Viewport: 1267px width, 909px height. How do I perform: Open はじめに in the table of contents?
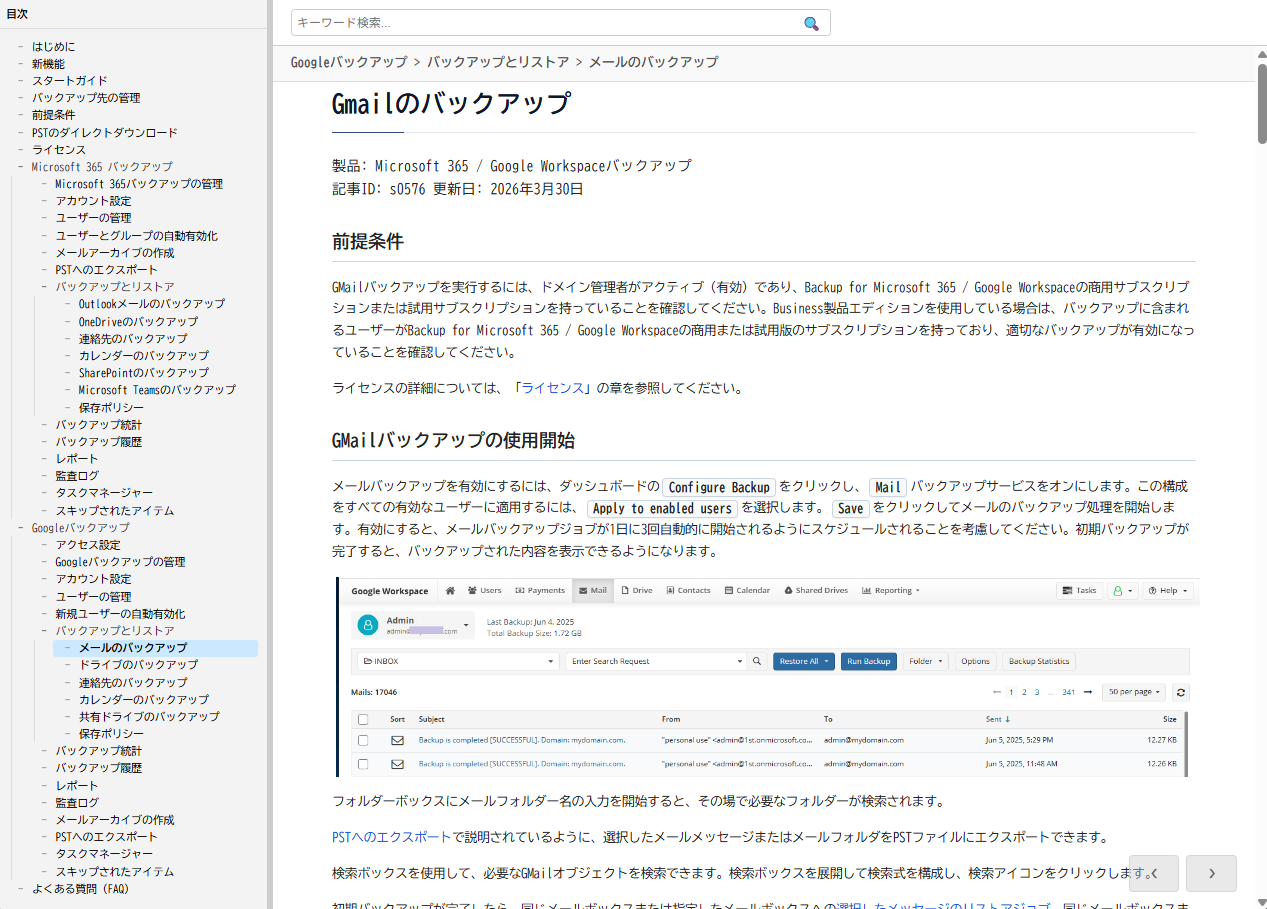[x=53, y=47]
